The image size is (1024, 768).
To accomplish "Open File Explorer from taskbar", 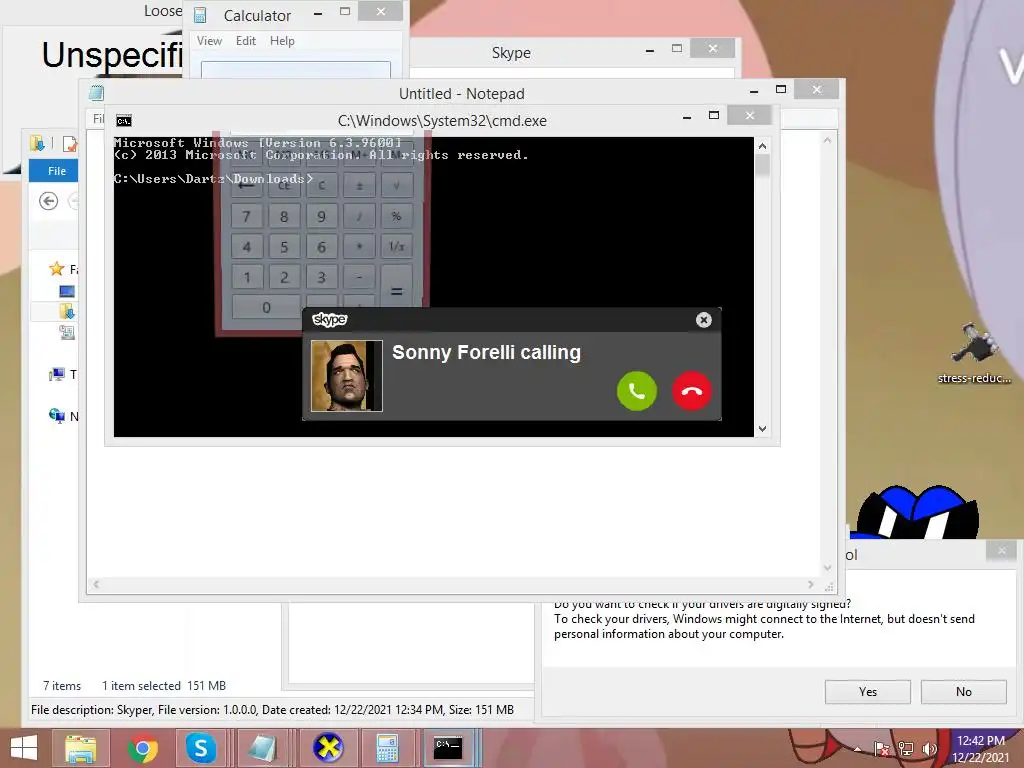I will pos(80,748).
